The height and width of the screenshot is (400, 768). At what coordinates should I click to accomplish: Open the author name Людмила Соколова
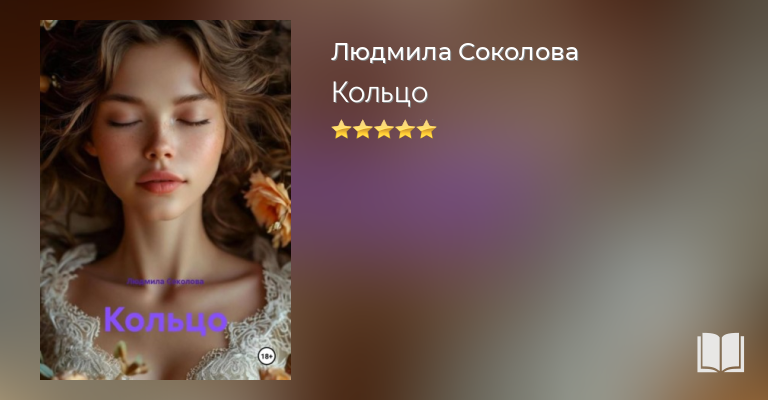coord(455,52)
